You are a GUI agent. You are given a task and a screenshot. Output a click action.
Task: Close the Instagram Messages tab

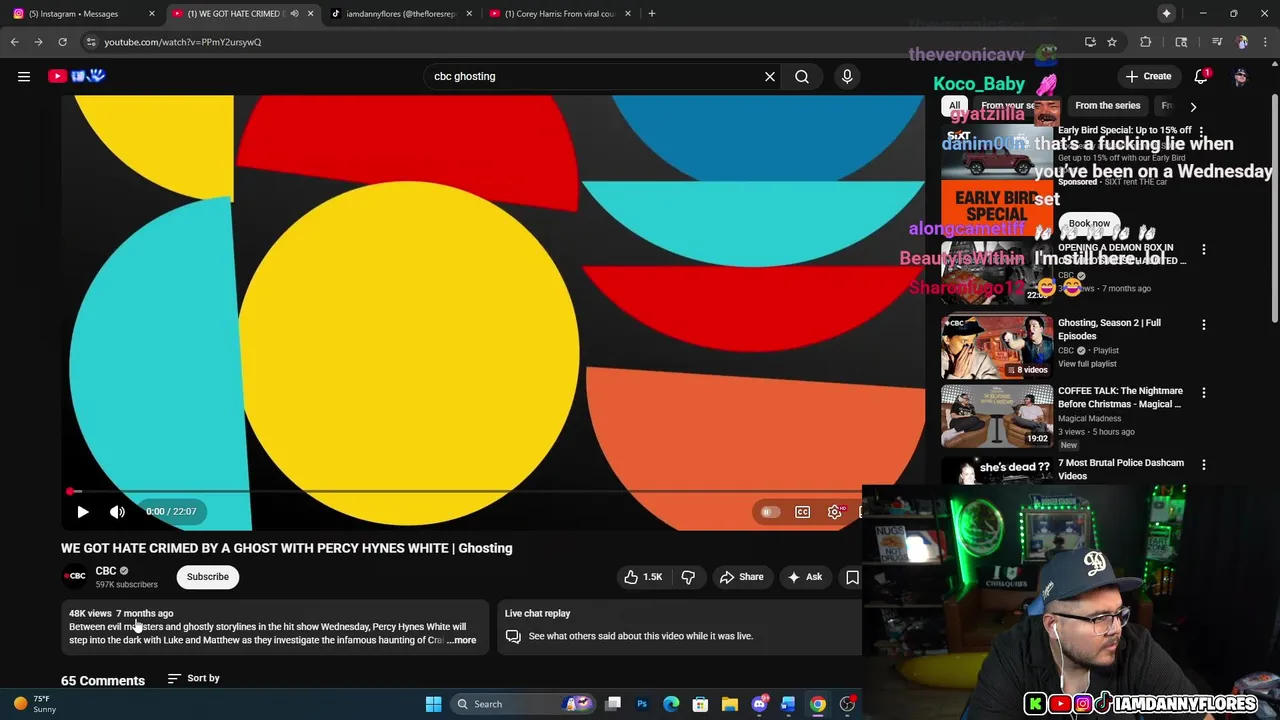[x=152, y=14]
